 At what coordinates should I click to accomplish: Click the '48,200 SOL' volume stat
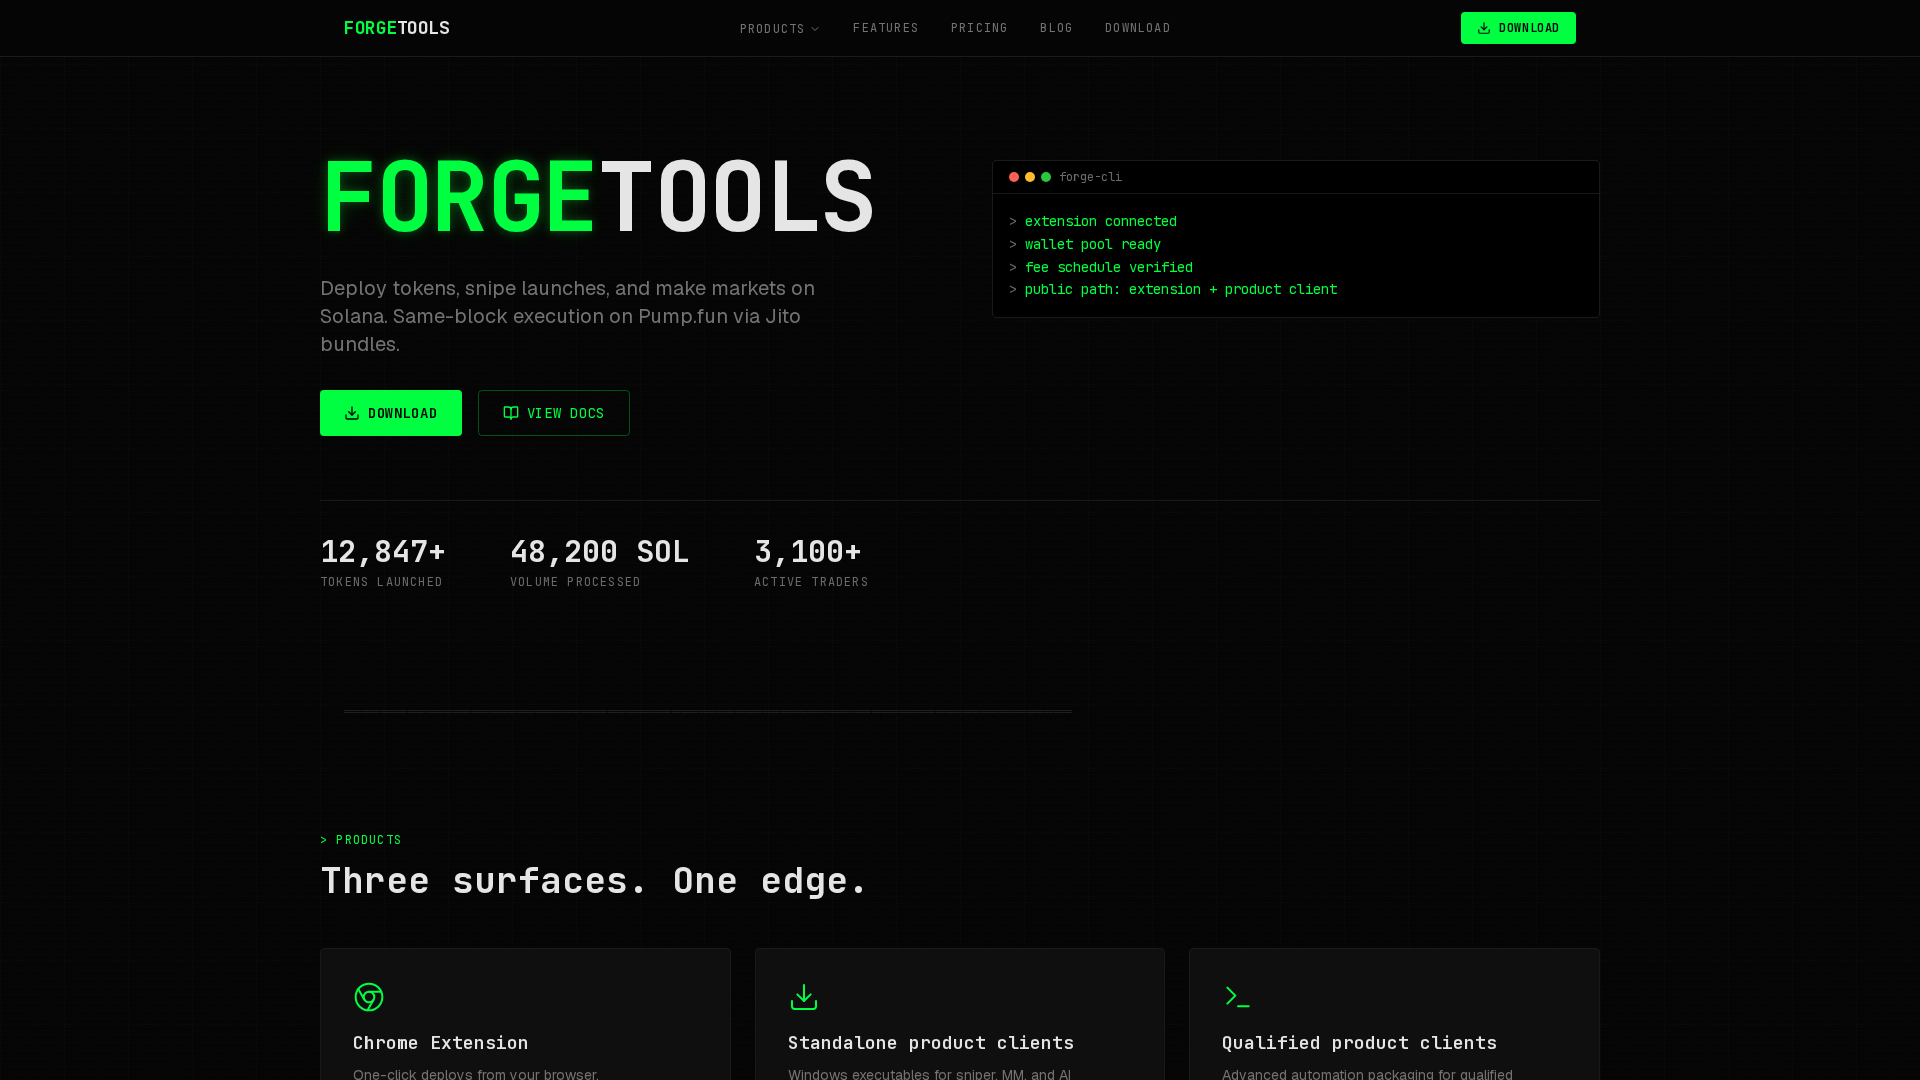click(599, 551)
